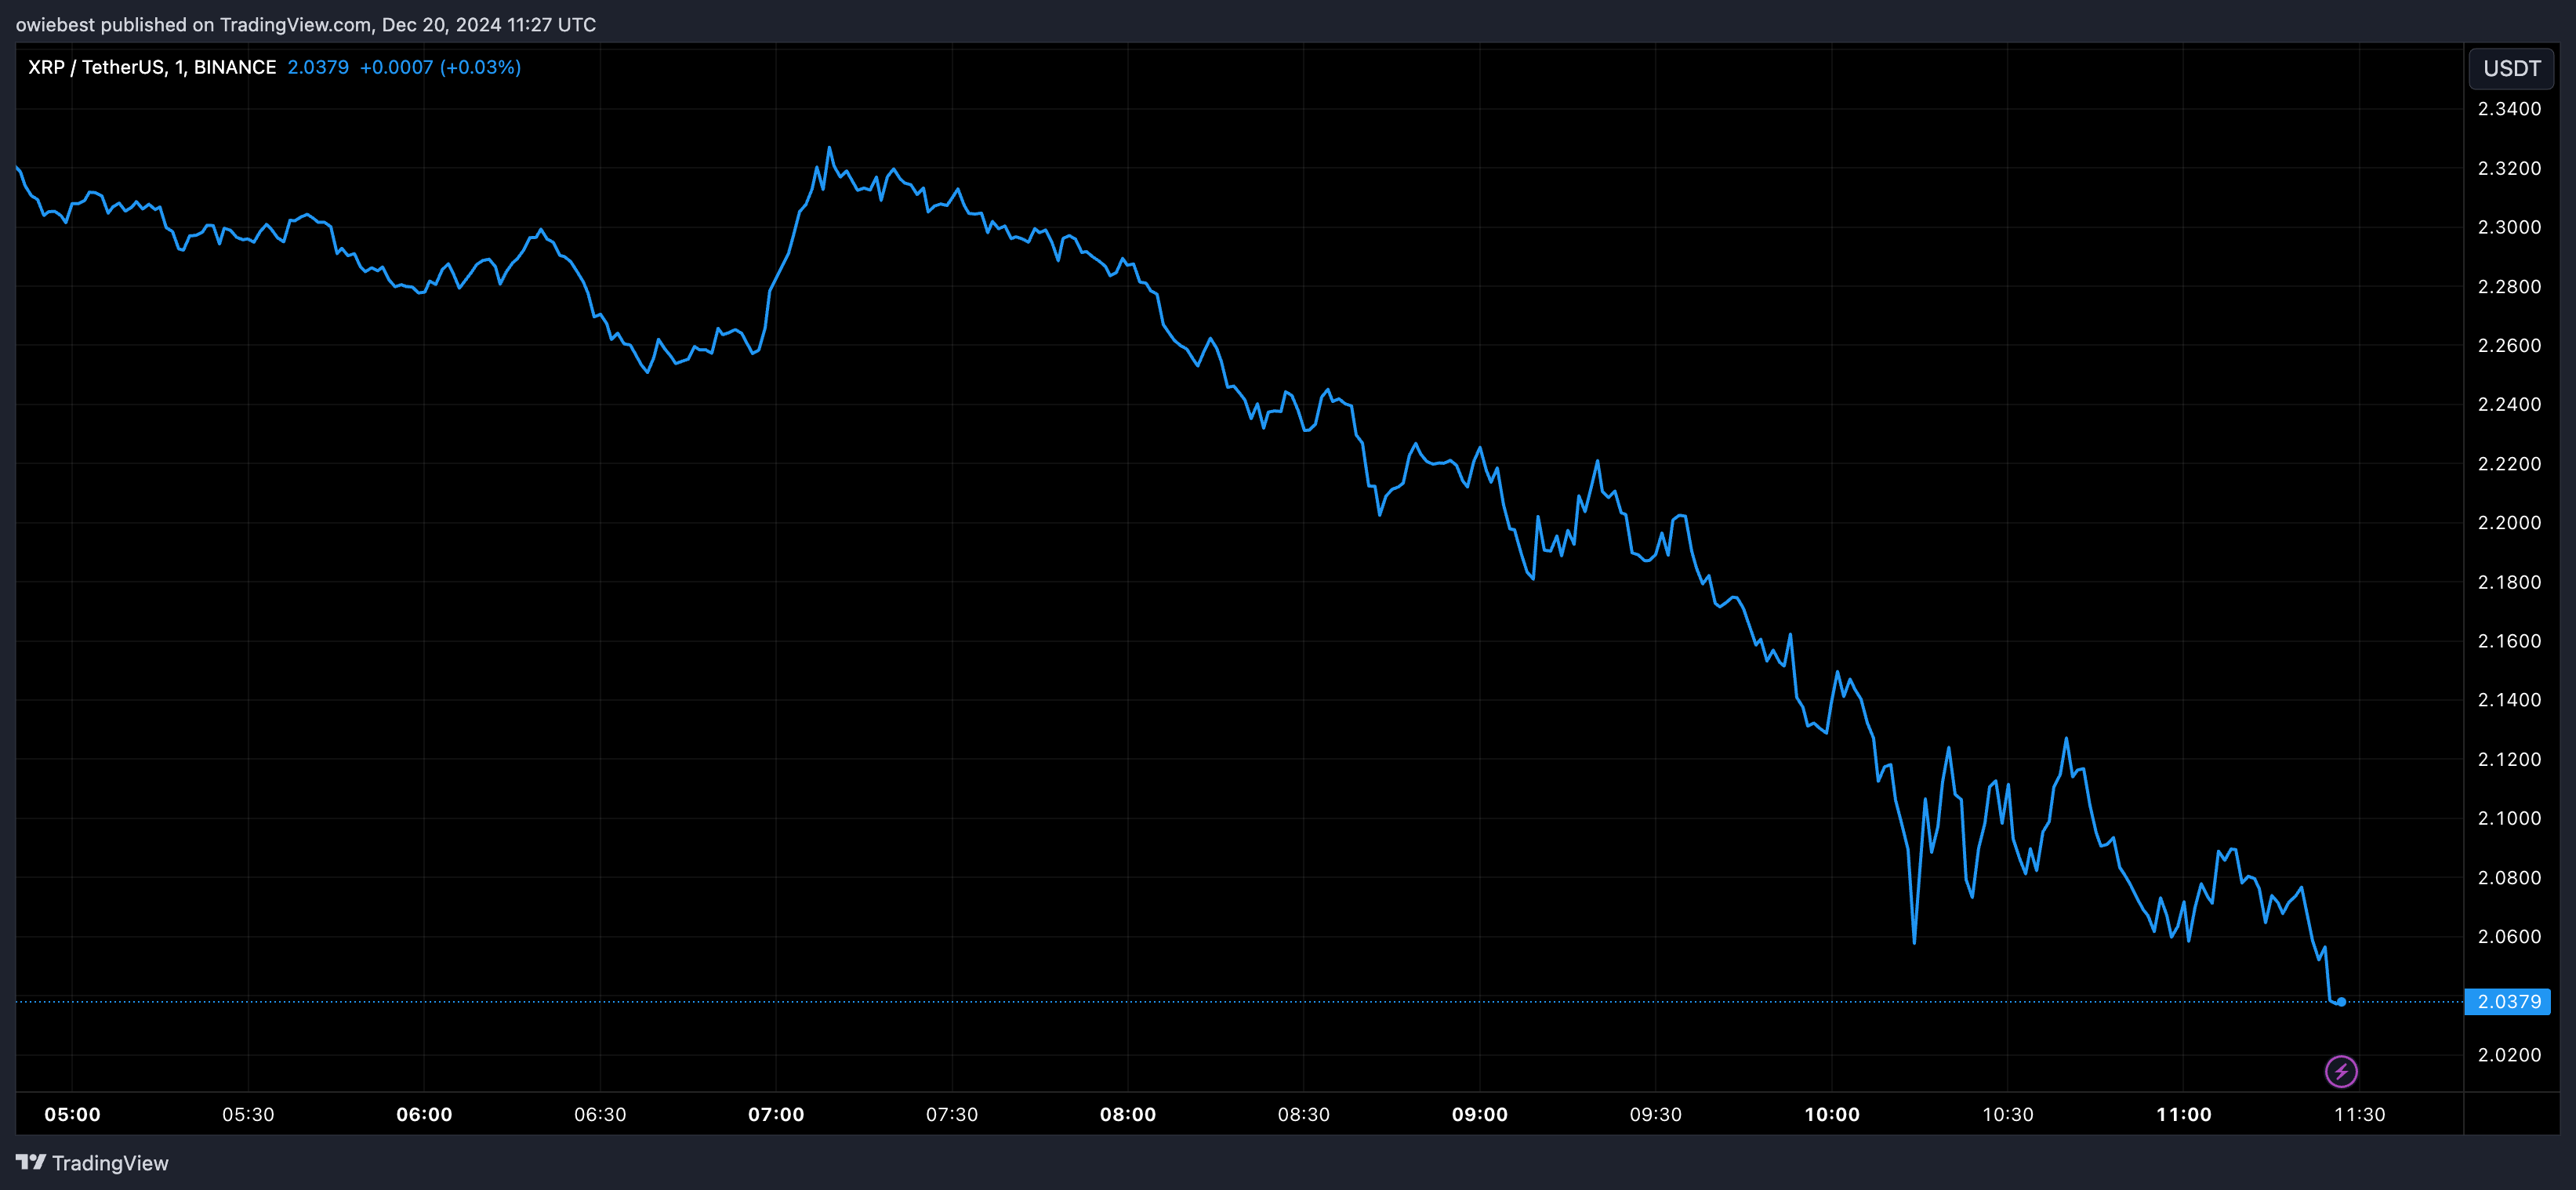Image resolution: width=2576 pixels, height=1190 pixels.
Task: Click the 06:00 time axis label
Action: pyautogui.click(x=424, y=1114)
